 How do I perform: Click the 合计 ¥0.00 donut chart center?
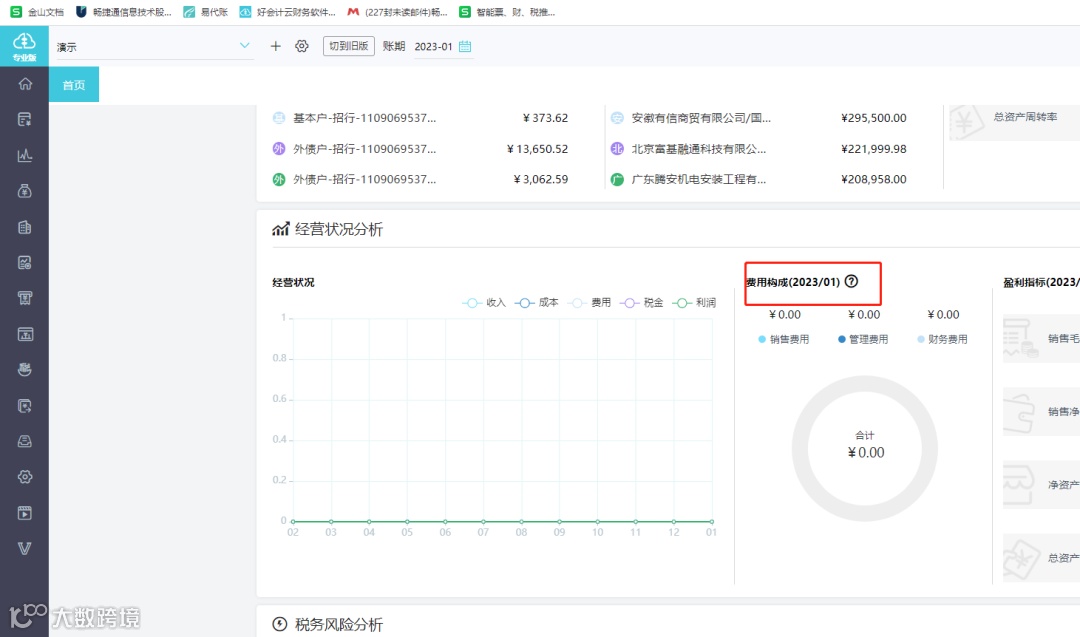tap(865, 446)
